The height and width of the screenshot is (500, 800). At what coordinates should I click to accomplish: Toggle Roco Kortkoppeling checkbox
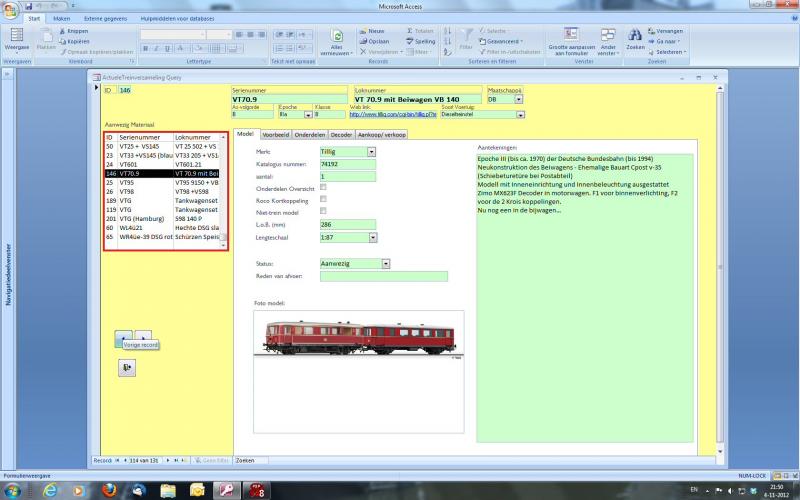pos(323,199)
